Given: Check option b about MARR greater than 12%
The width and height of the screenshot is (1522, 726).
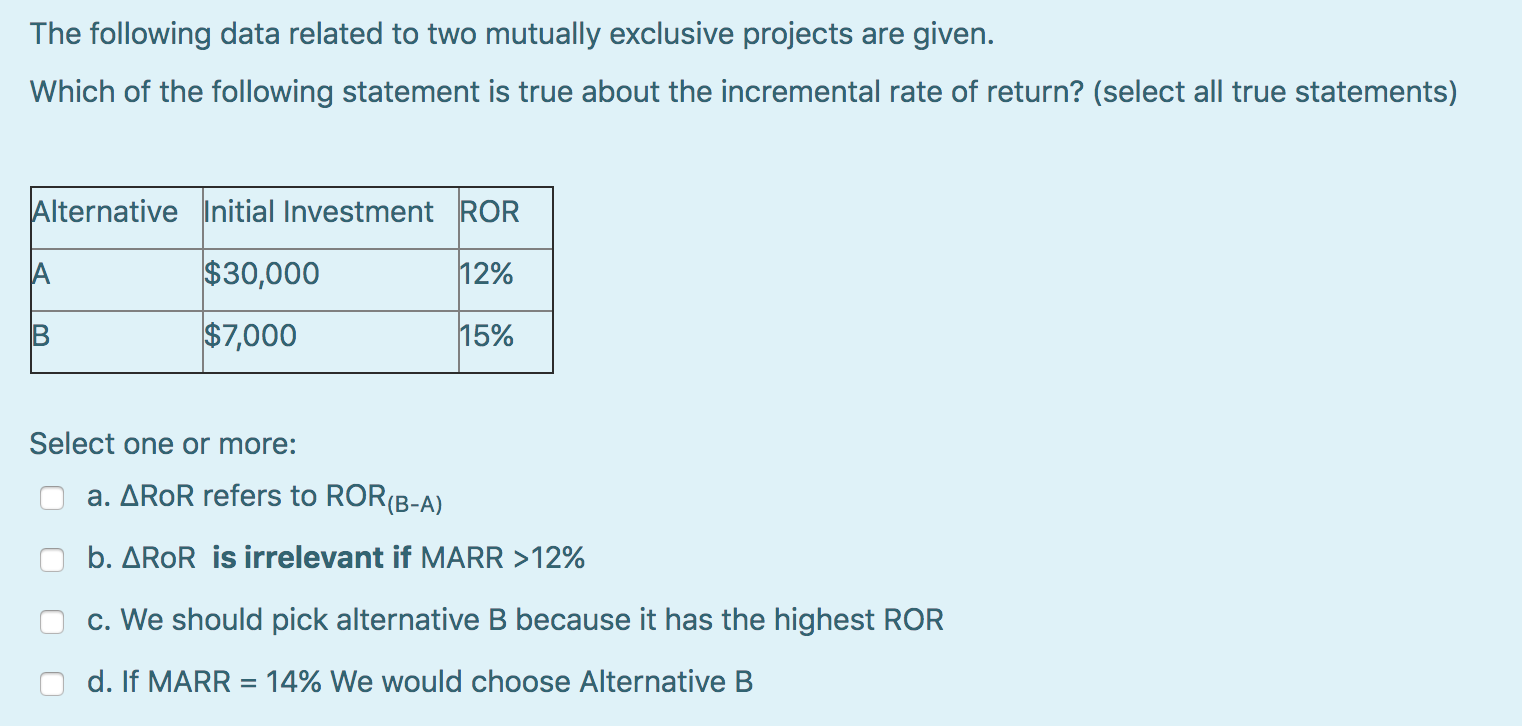Looking at the screenshot, I should pos(51,559).
